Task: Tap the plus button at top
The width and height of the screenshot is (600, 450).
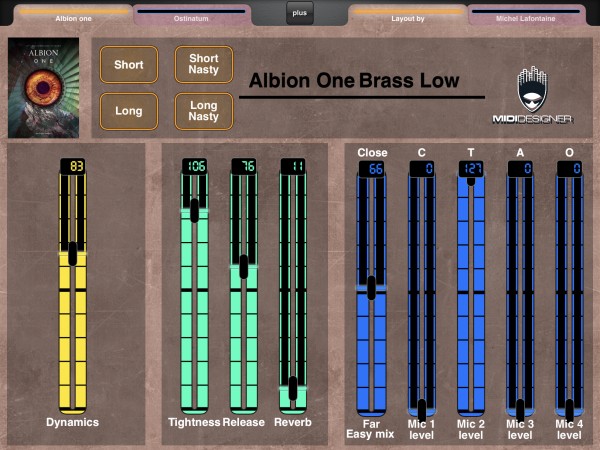Action: click(300, 13)
